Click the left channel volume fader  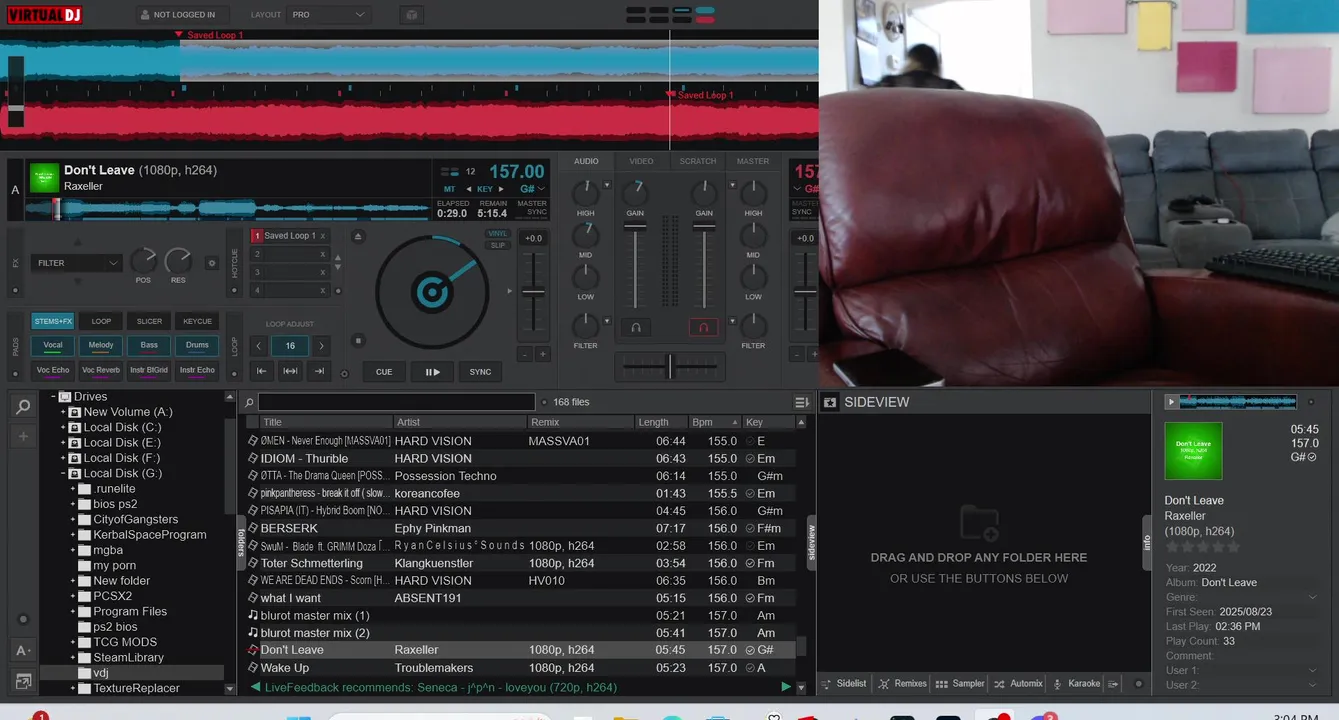635,226
